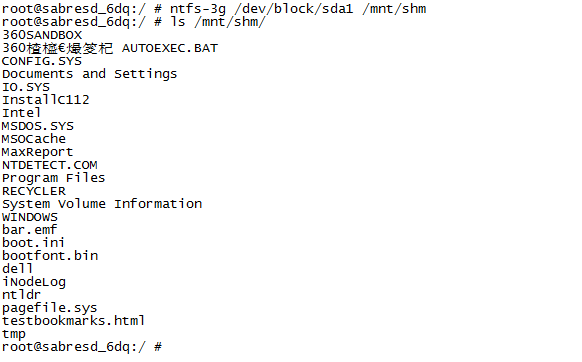Click the boot.ini file name

coord(33,243)
